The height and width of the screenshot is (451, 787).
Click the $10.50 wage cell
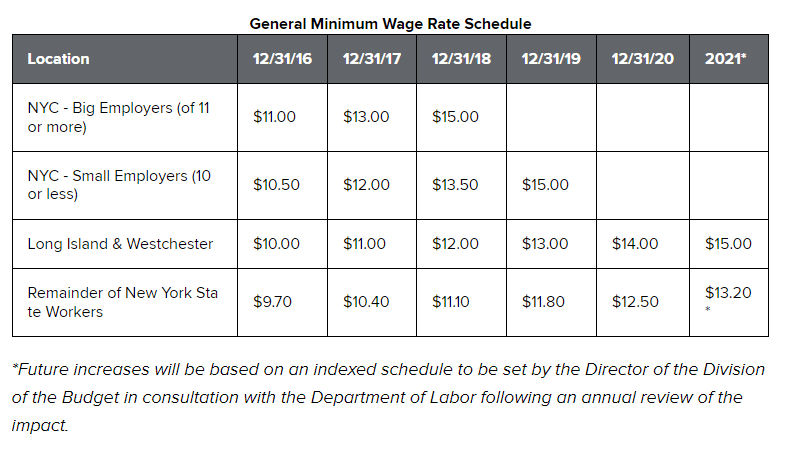tap(275, 185)
